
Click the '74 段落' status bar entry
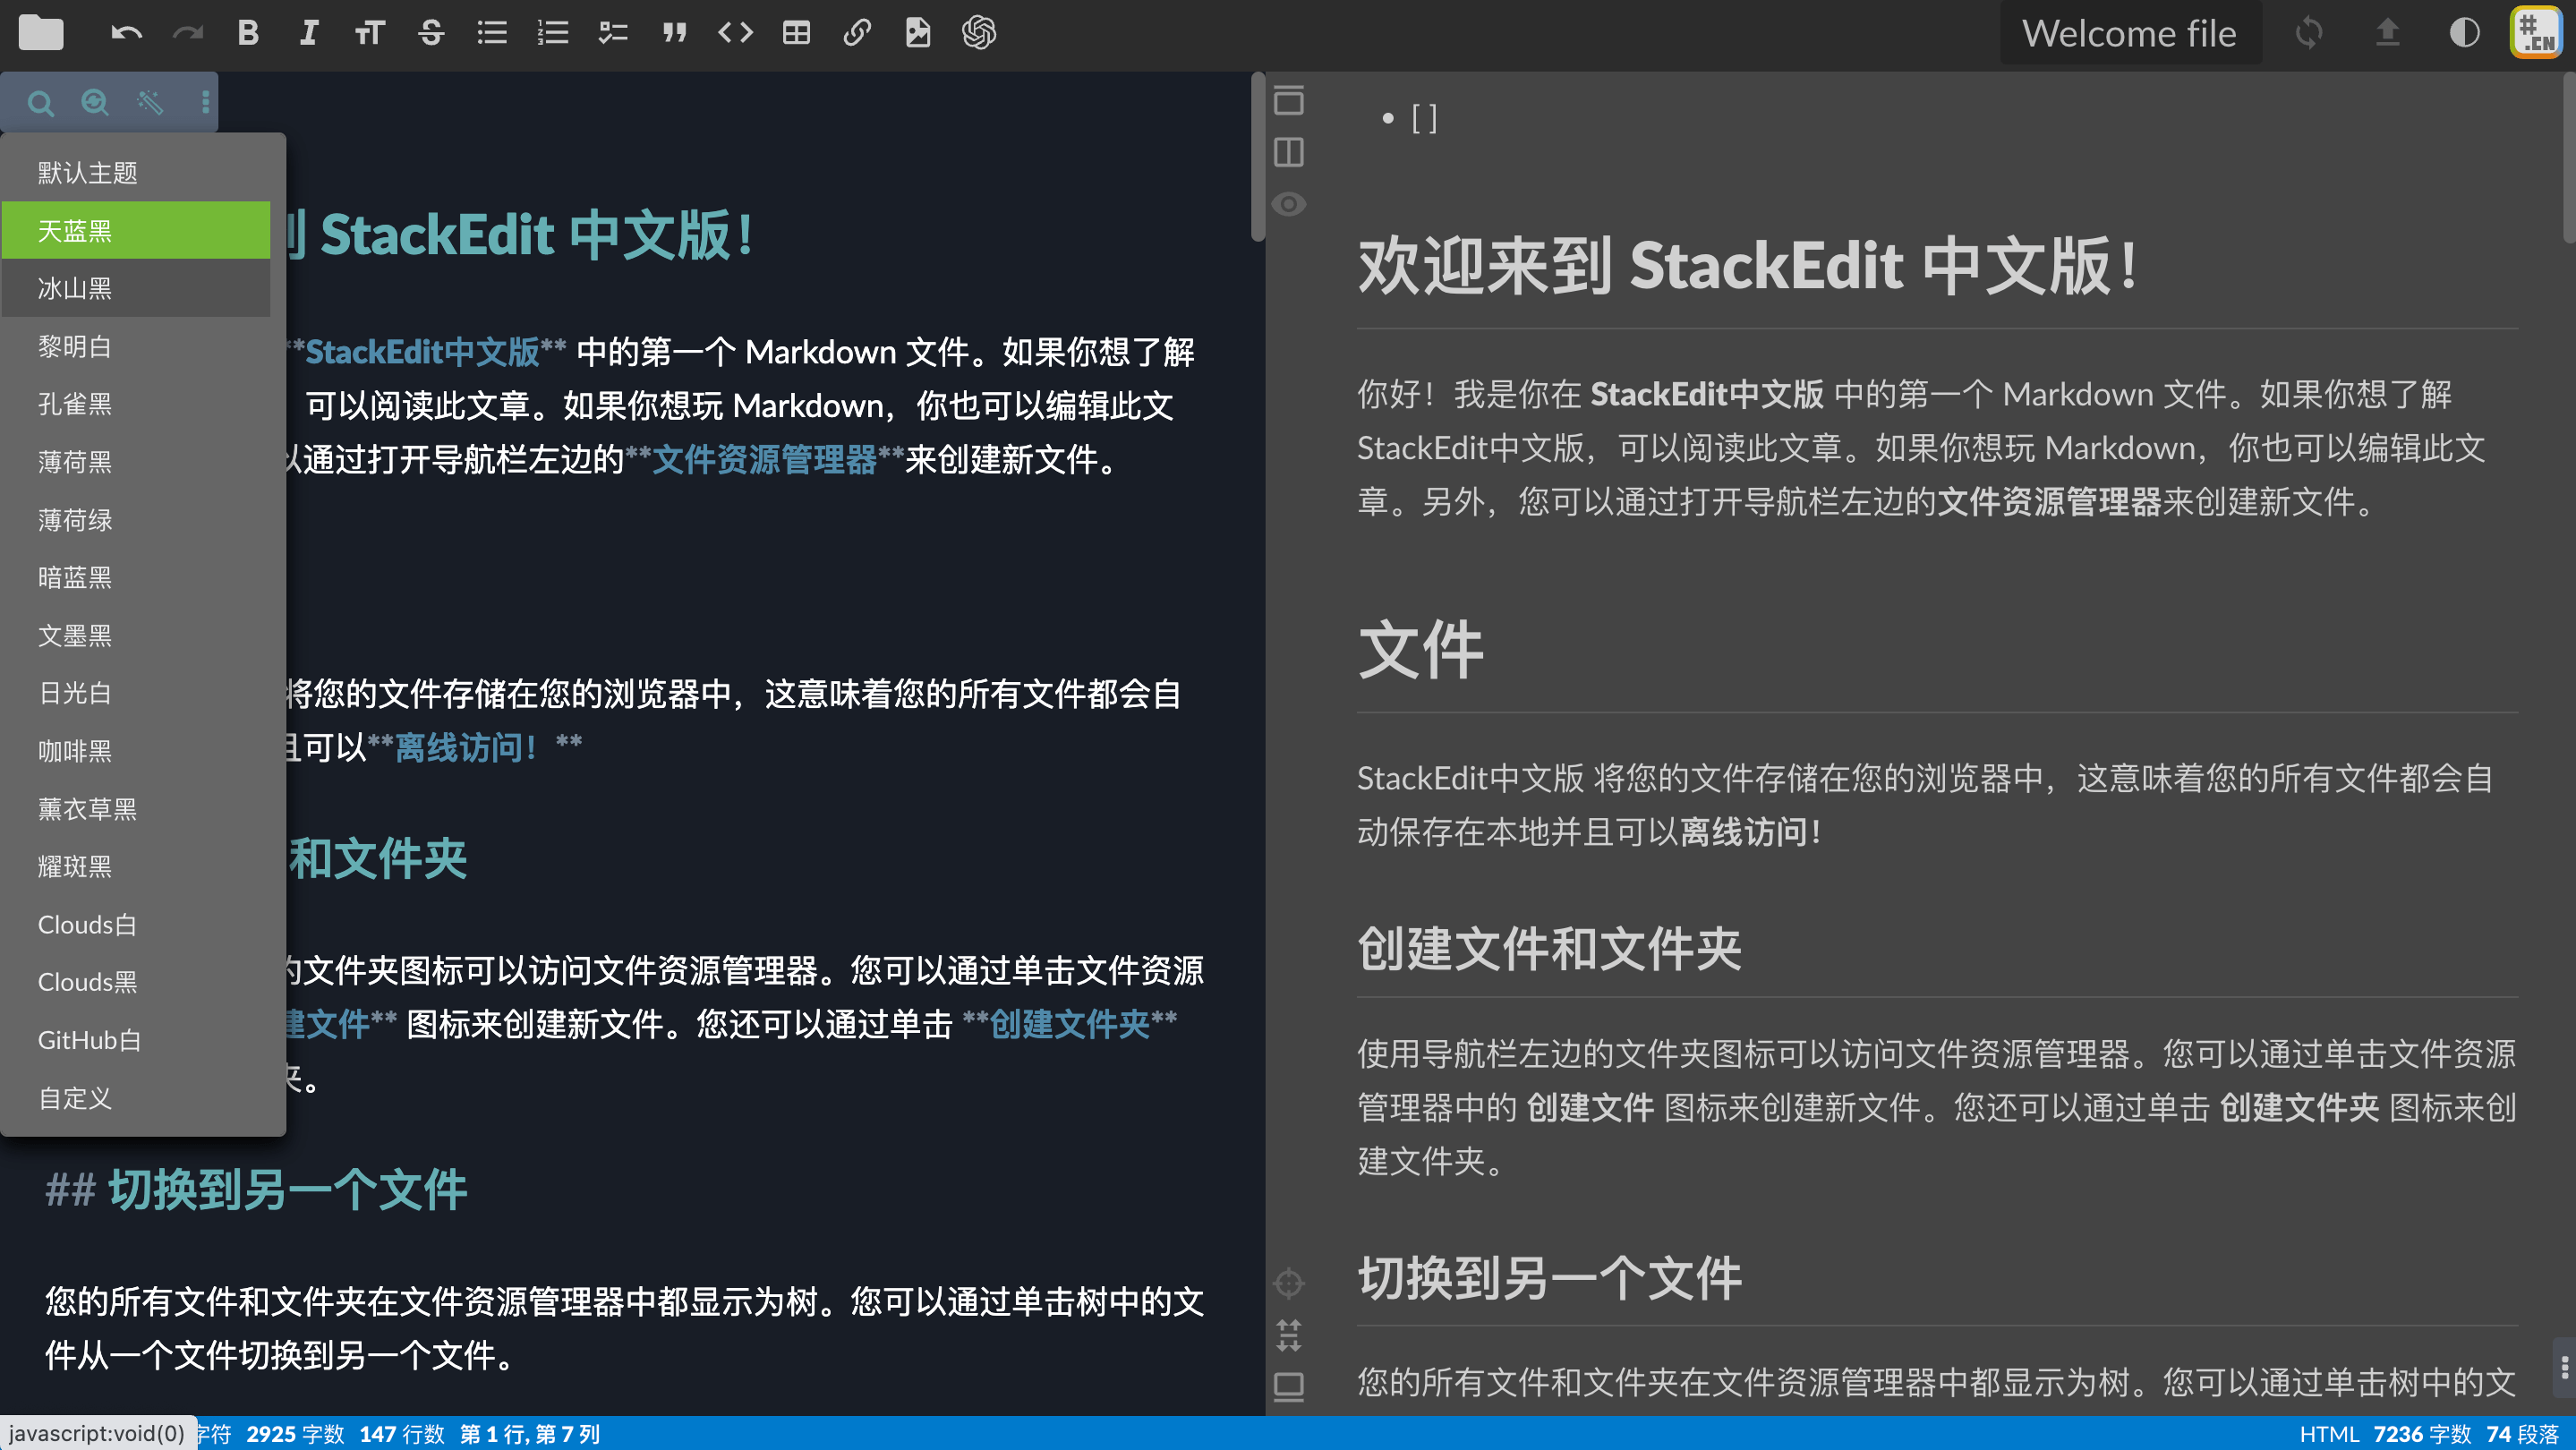tap(2522, 1434)
